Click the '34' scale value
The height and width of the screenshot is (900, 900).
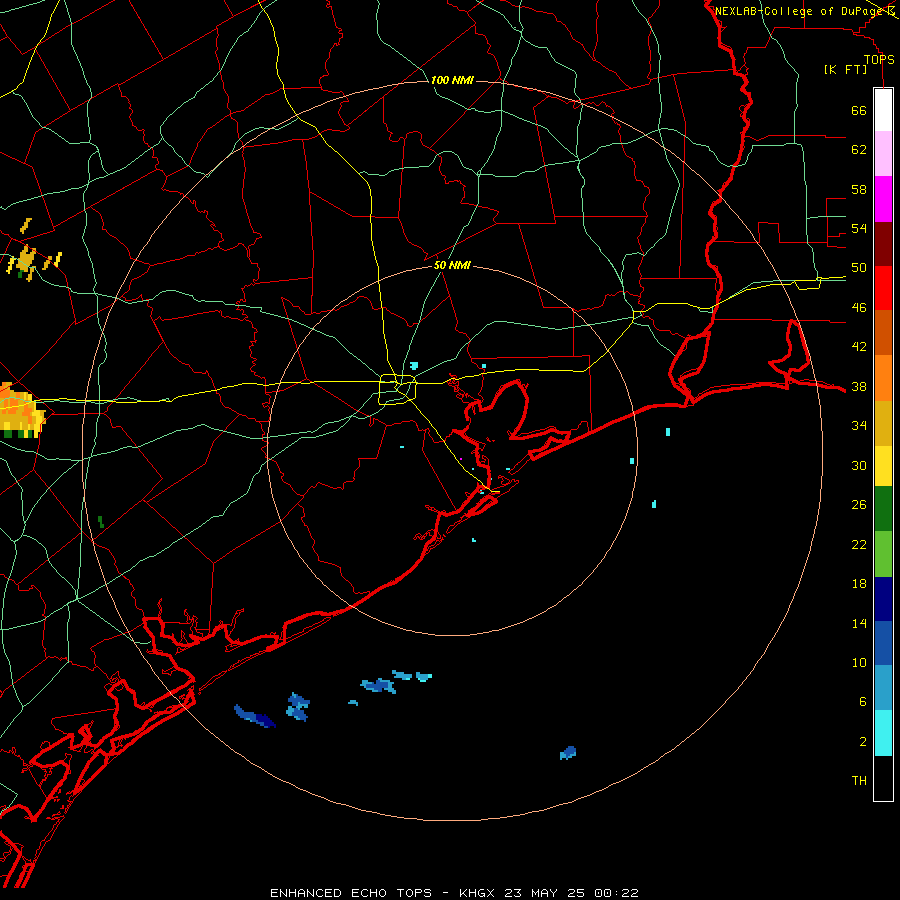[859, 426]
